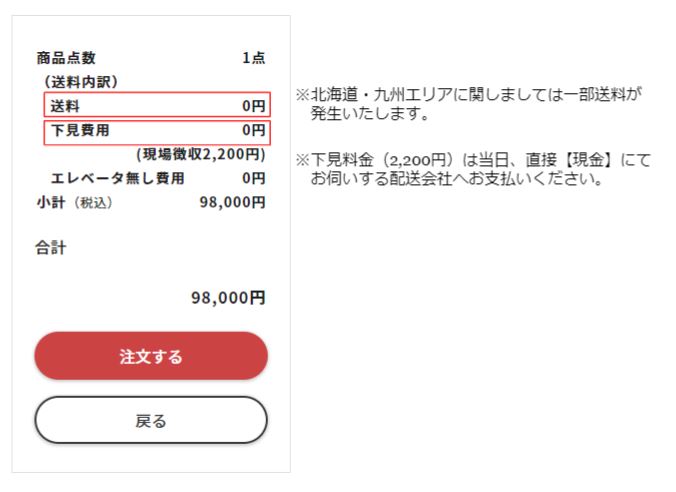Select the 98,000円 subtotal next to 小計

[232, 203]
